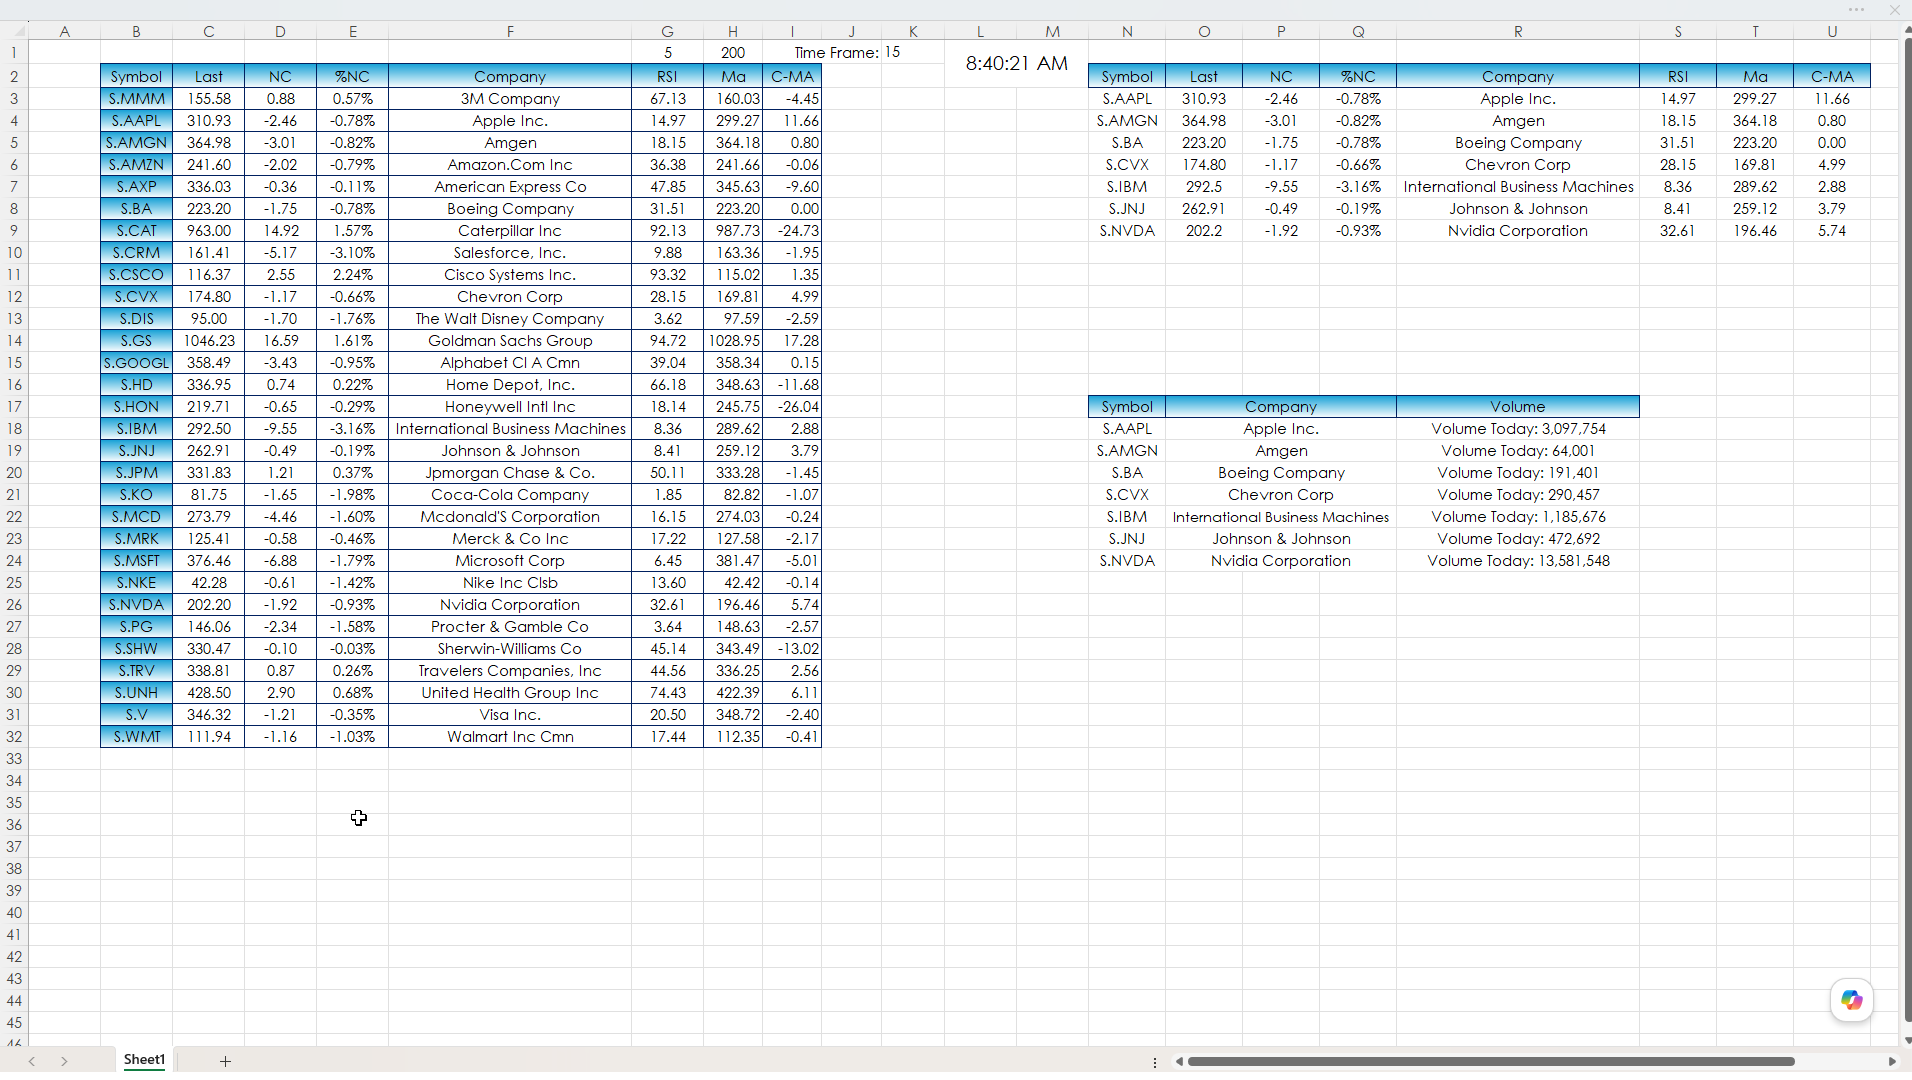Image resolution: width=1912 pixels, height=1080 pixels.
Task: Click the S.AAPL cell in column B
Action: pyautogui.click(x=137, y=121)
